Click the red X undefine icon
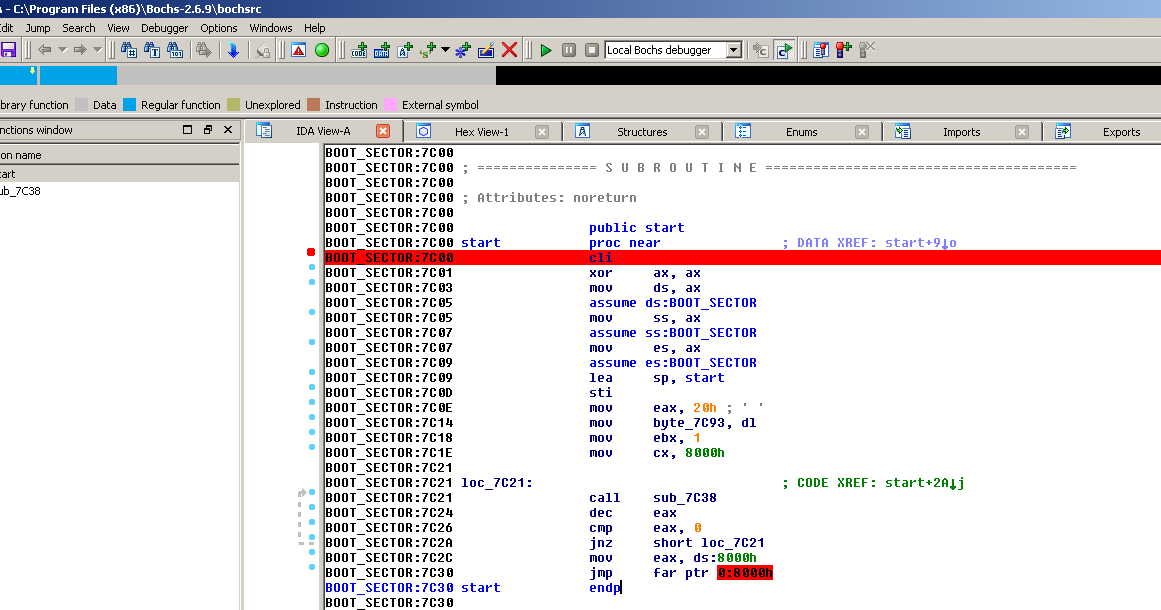 pos(509,48)
